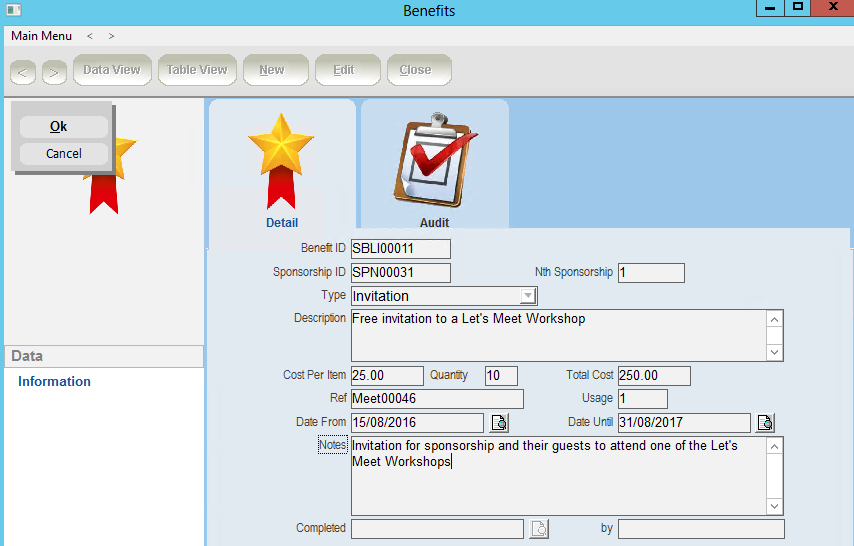The height and width of the screenshot is (546, 854).
Task: Expand the Type dropdown list
Action: (x=528, y=296)
